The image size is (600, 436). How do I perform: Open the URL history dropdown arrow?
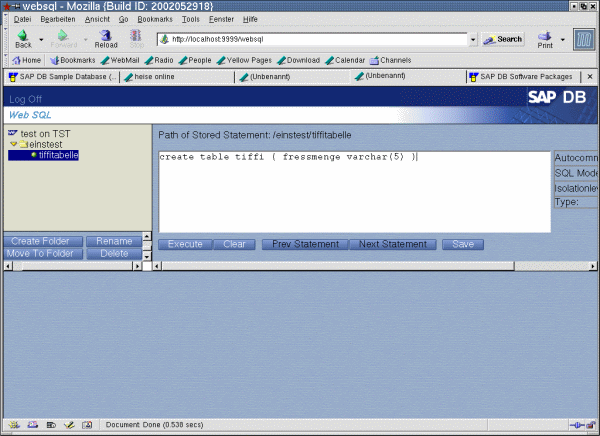click(x=472, y=40)
